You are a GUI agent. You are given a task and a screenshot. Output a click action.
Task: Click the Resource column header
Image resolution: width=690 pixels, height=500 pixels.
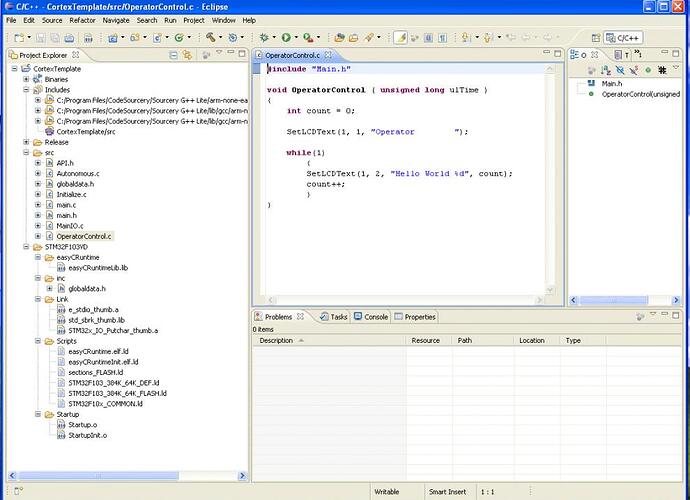(428, 340)
